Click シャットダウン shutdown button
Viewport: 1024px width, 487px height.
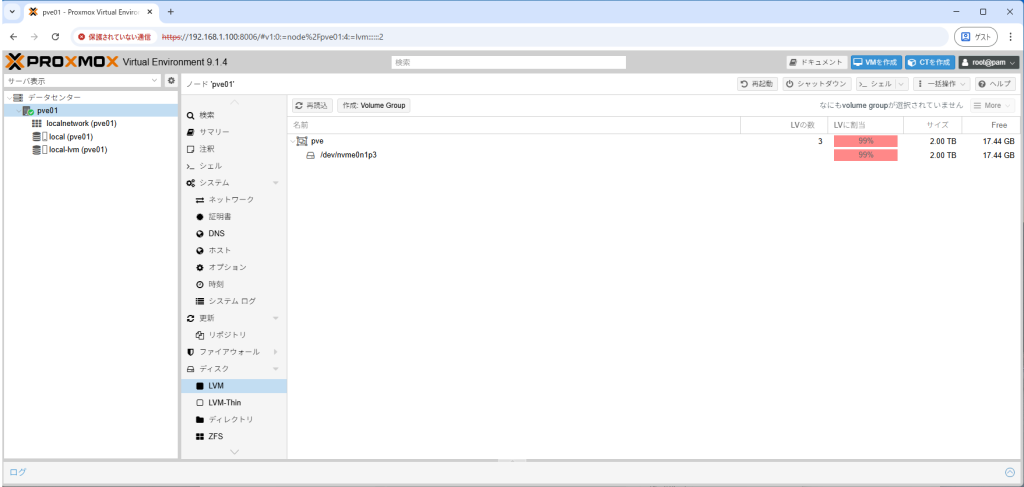point(816,84)
